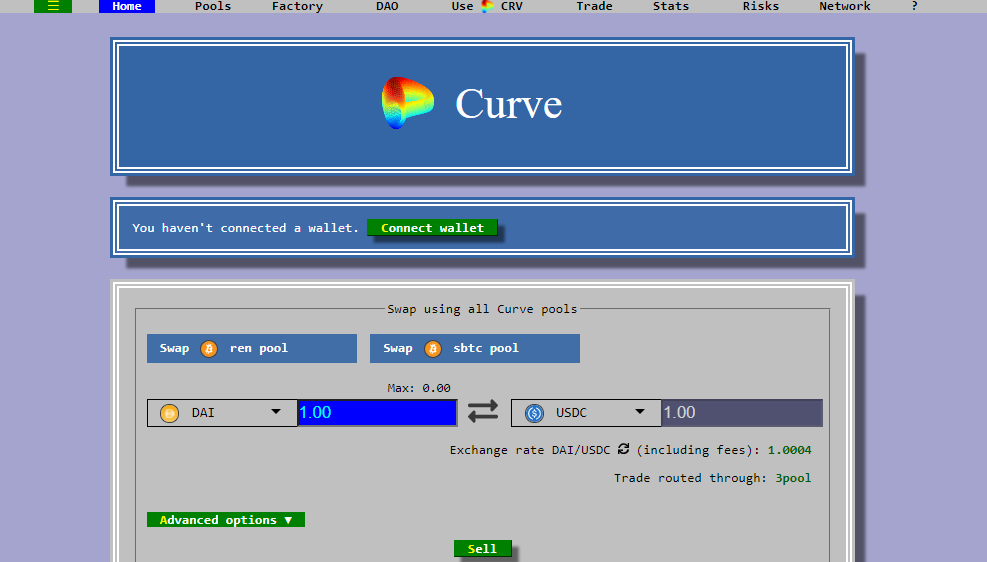Open the DAI token dropdown
The width and height of the screenshot is (987, 562).
[222, 413]
